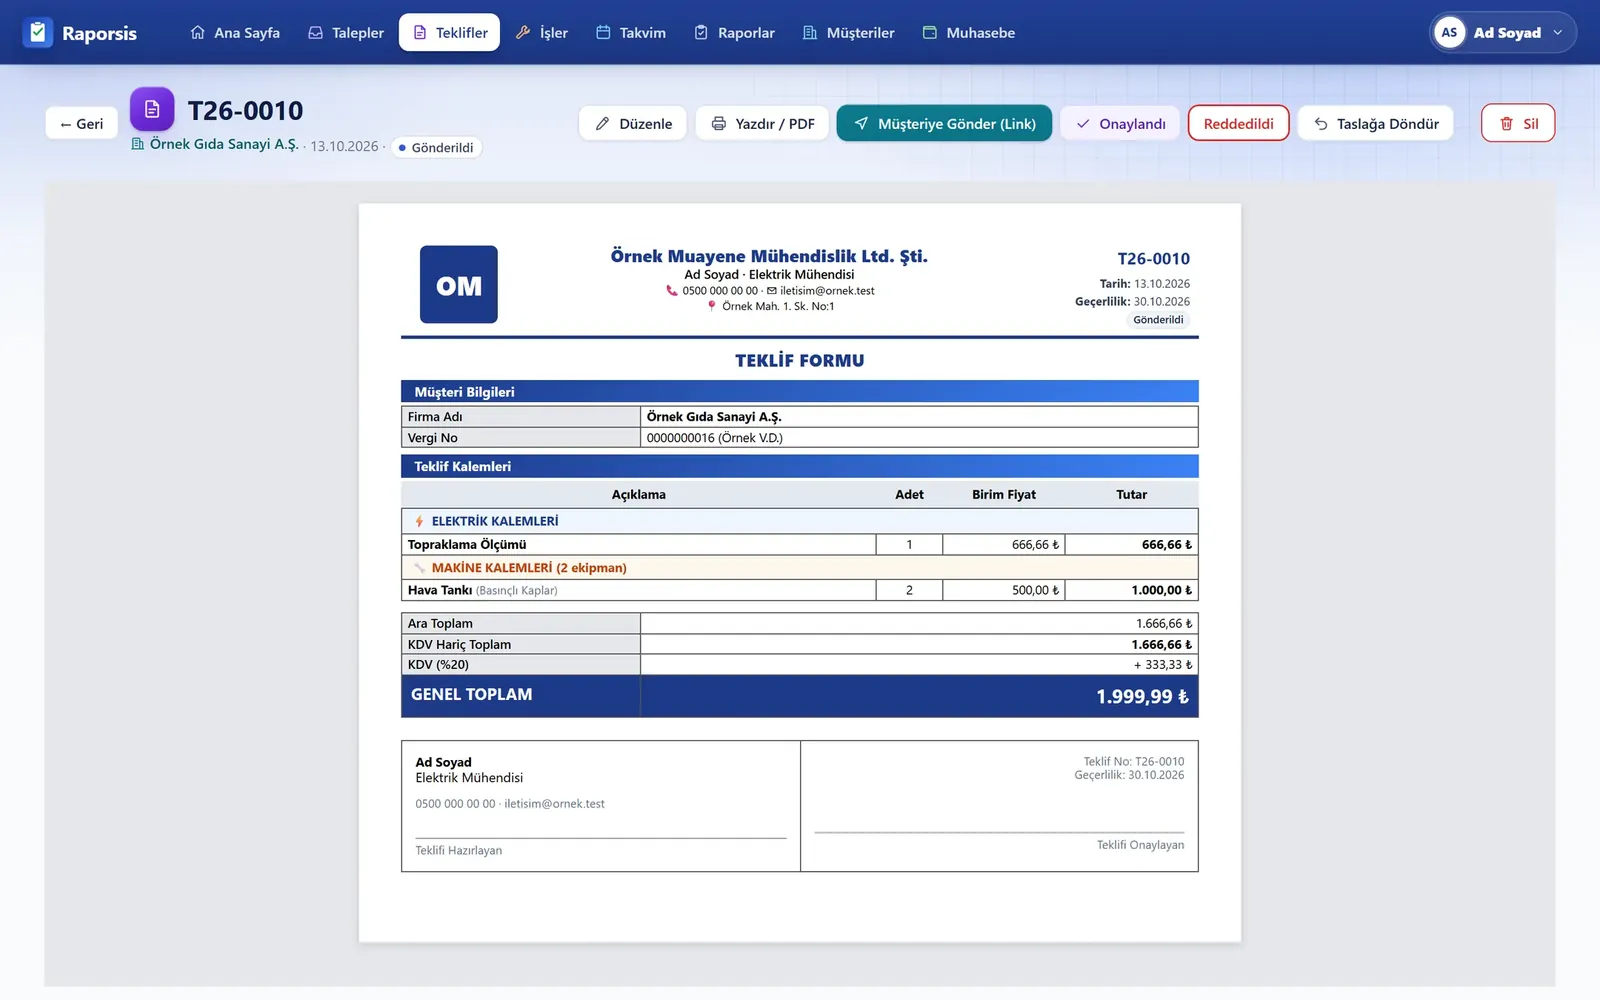The image size is (1600, 1000).
Task: Open the Müşteriler page
Action: [x=849, y=32]
